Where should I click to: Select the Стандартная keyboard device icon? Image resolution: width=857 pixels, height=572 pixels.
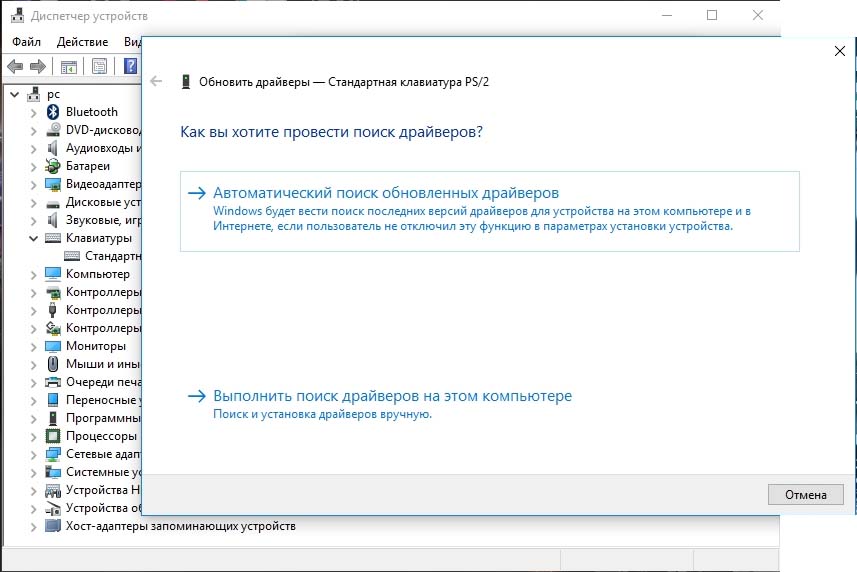coord(72,256)
